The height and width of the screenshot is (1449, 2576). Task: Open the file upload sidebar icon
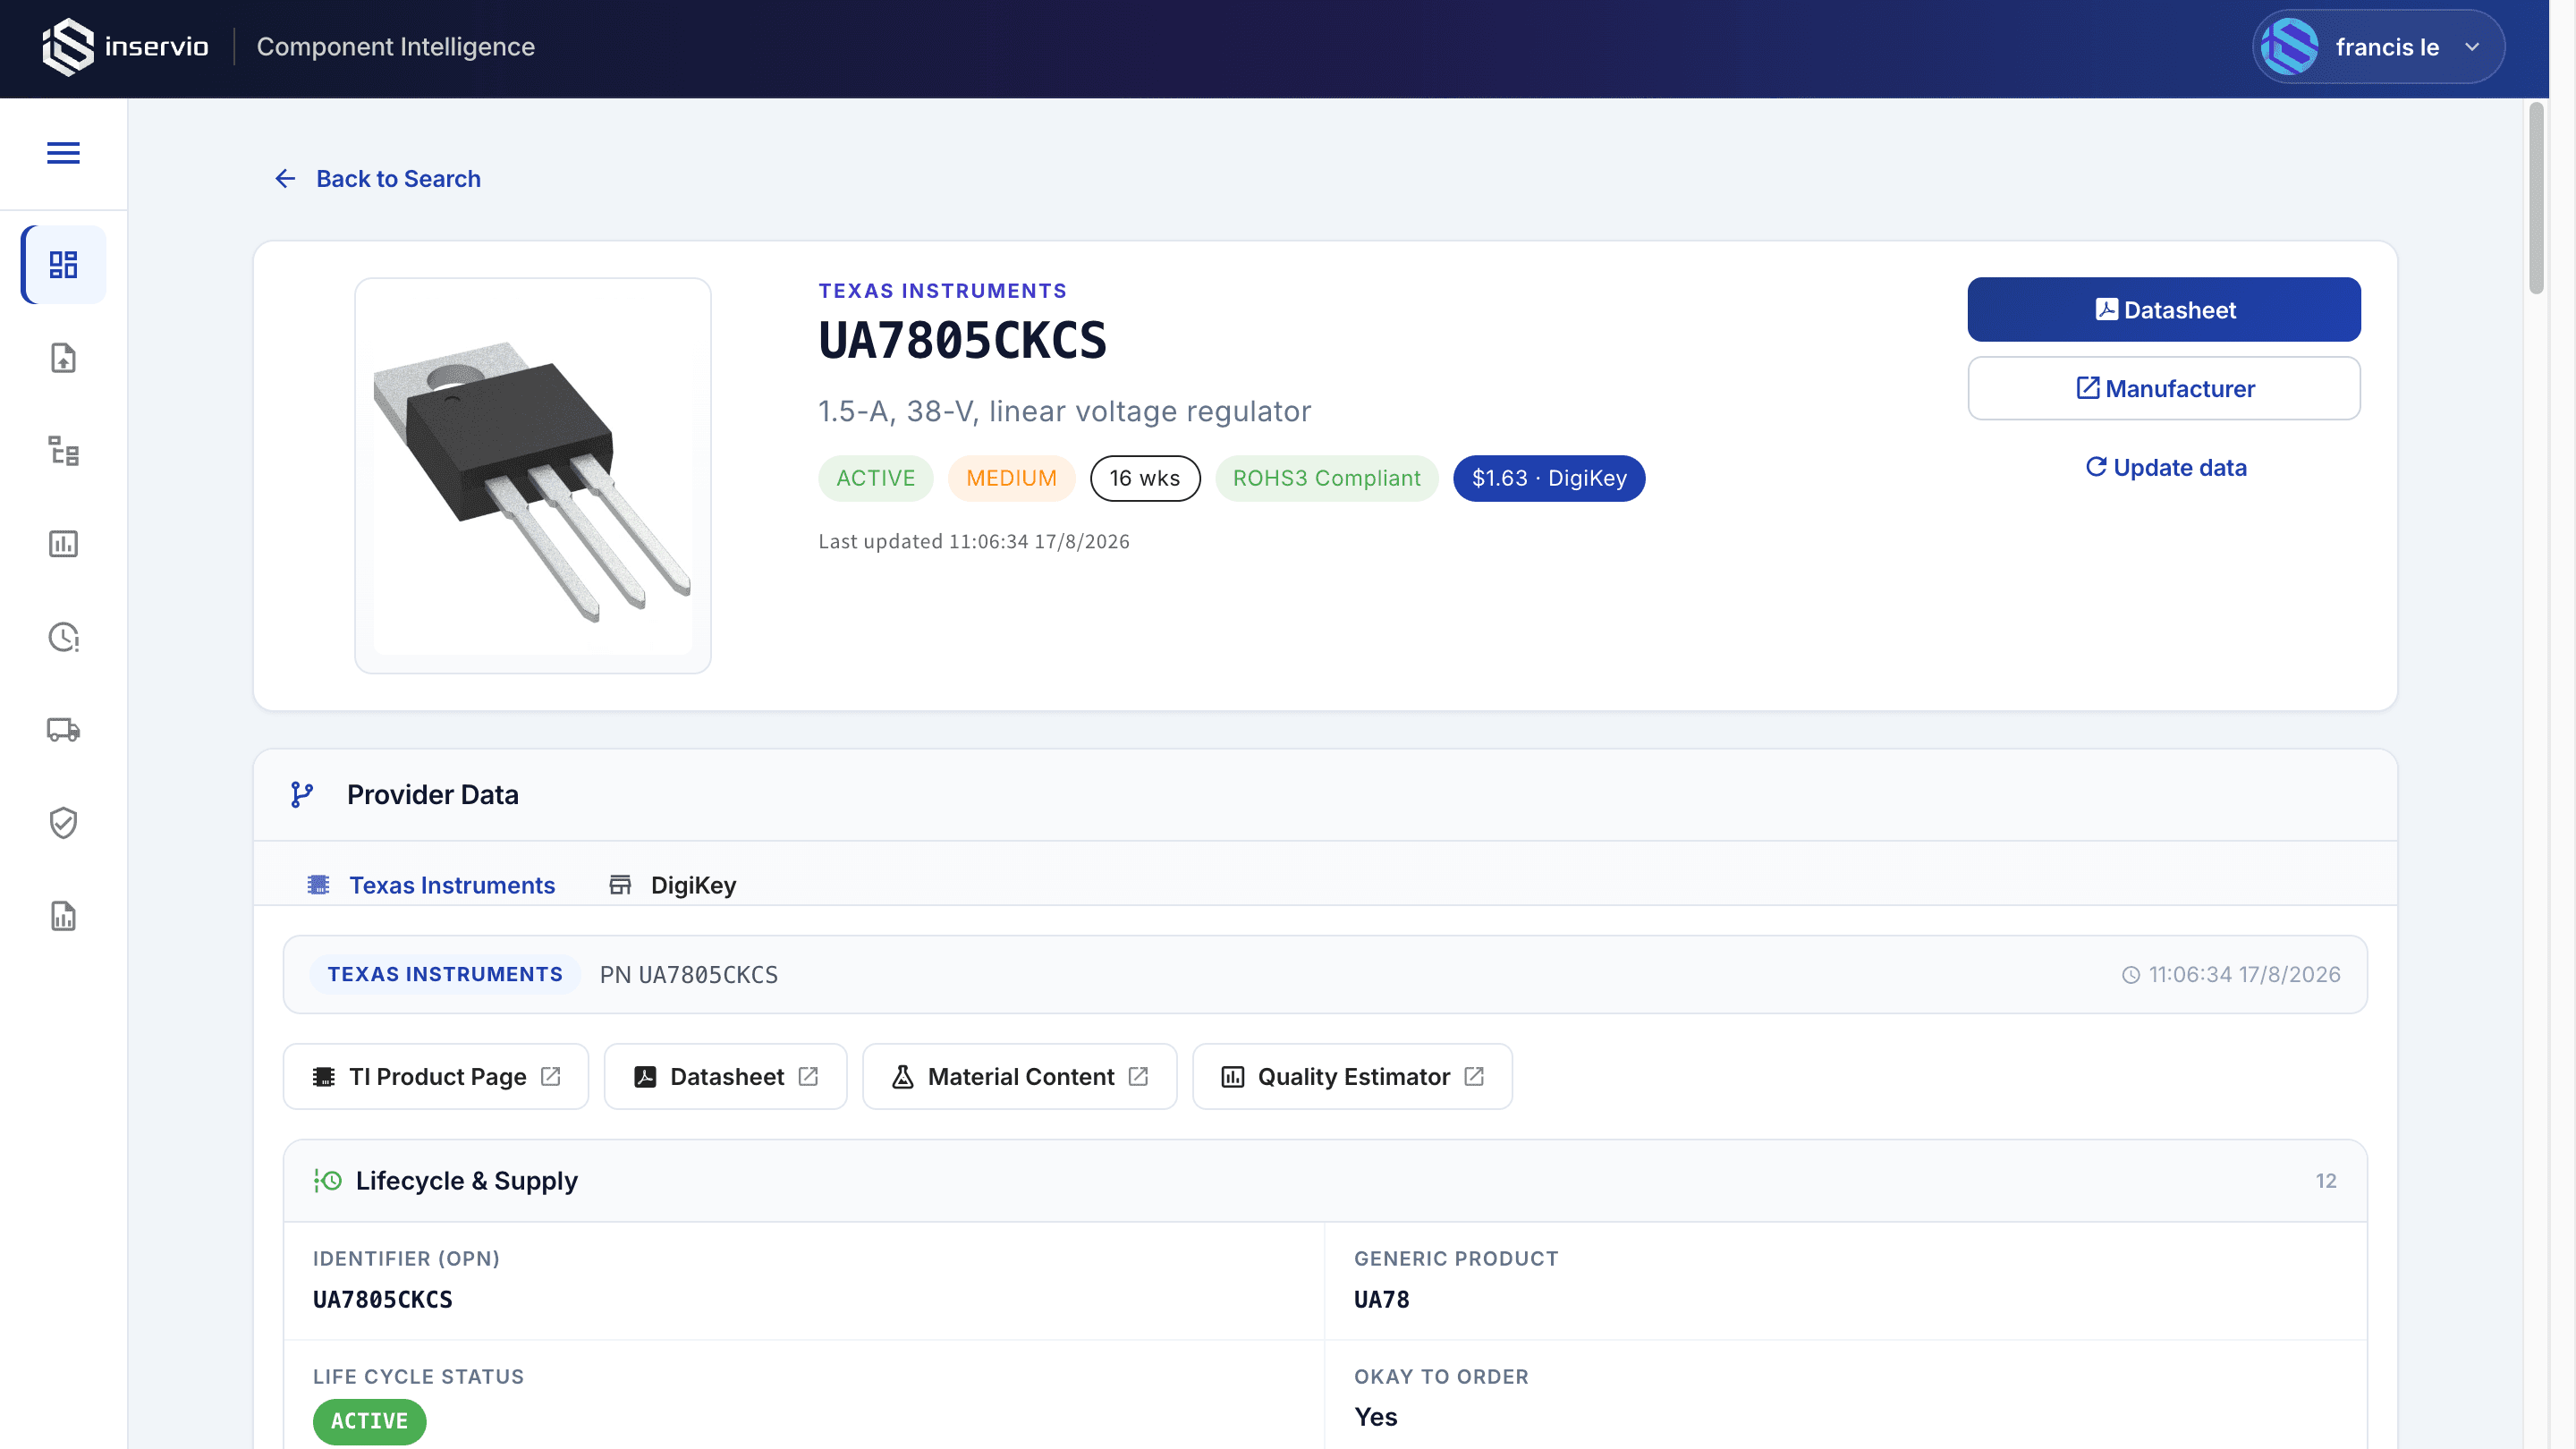coord(63,358)
